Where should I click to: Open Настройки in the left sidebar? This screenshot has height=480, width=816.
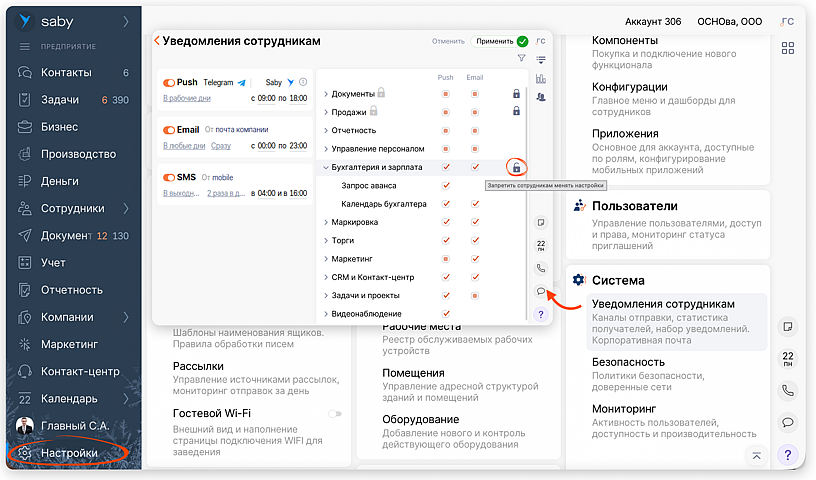pyautogui.click(x=69, y=453)
